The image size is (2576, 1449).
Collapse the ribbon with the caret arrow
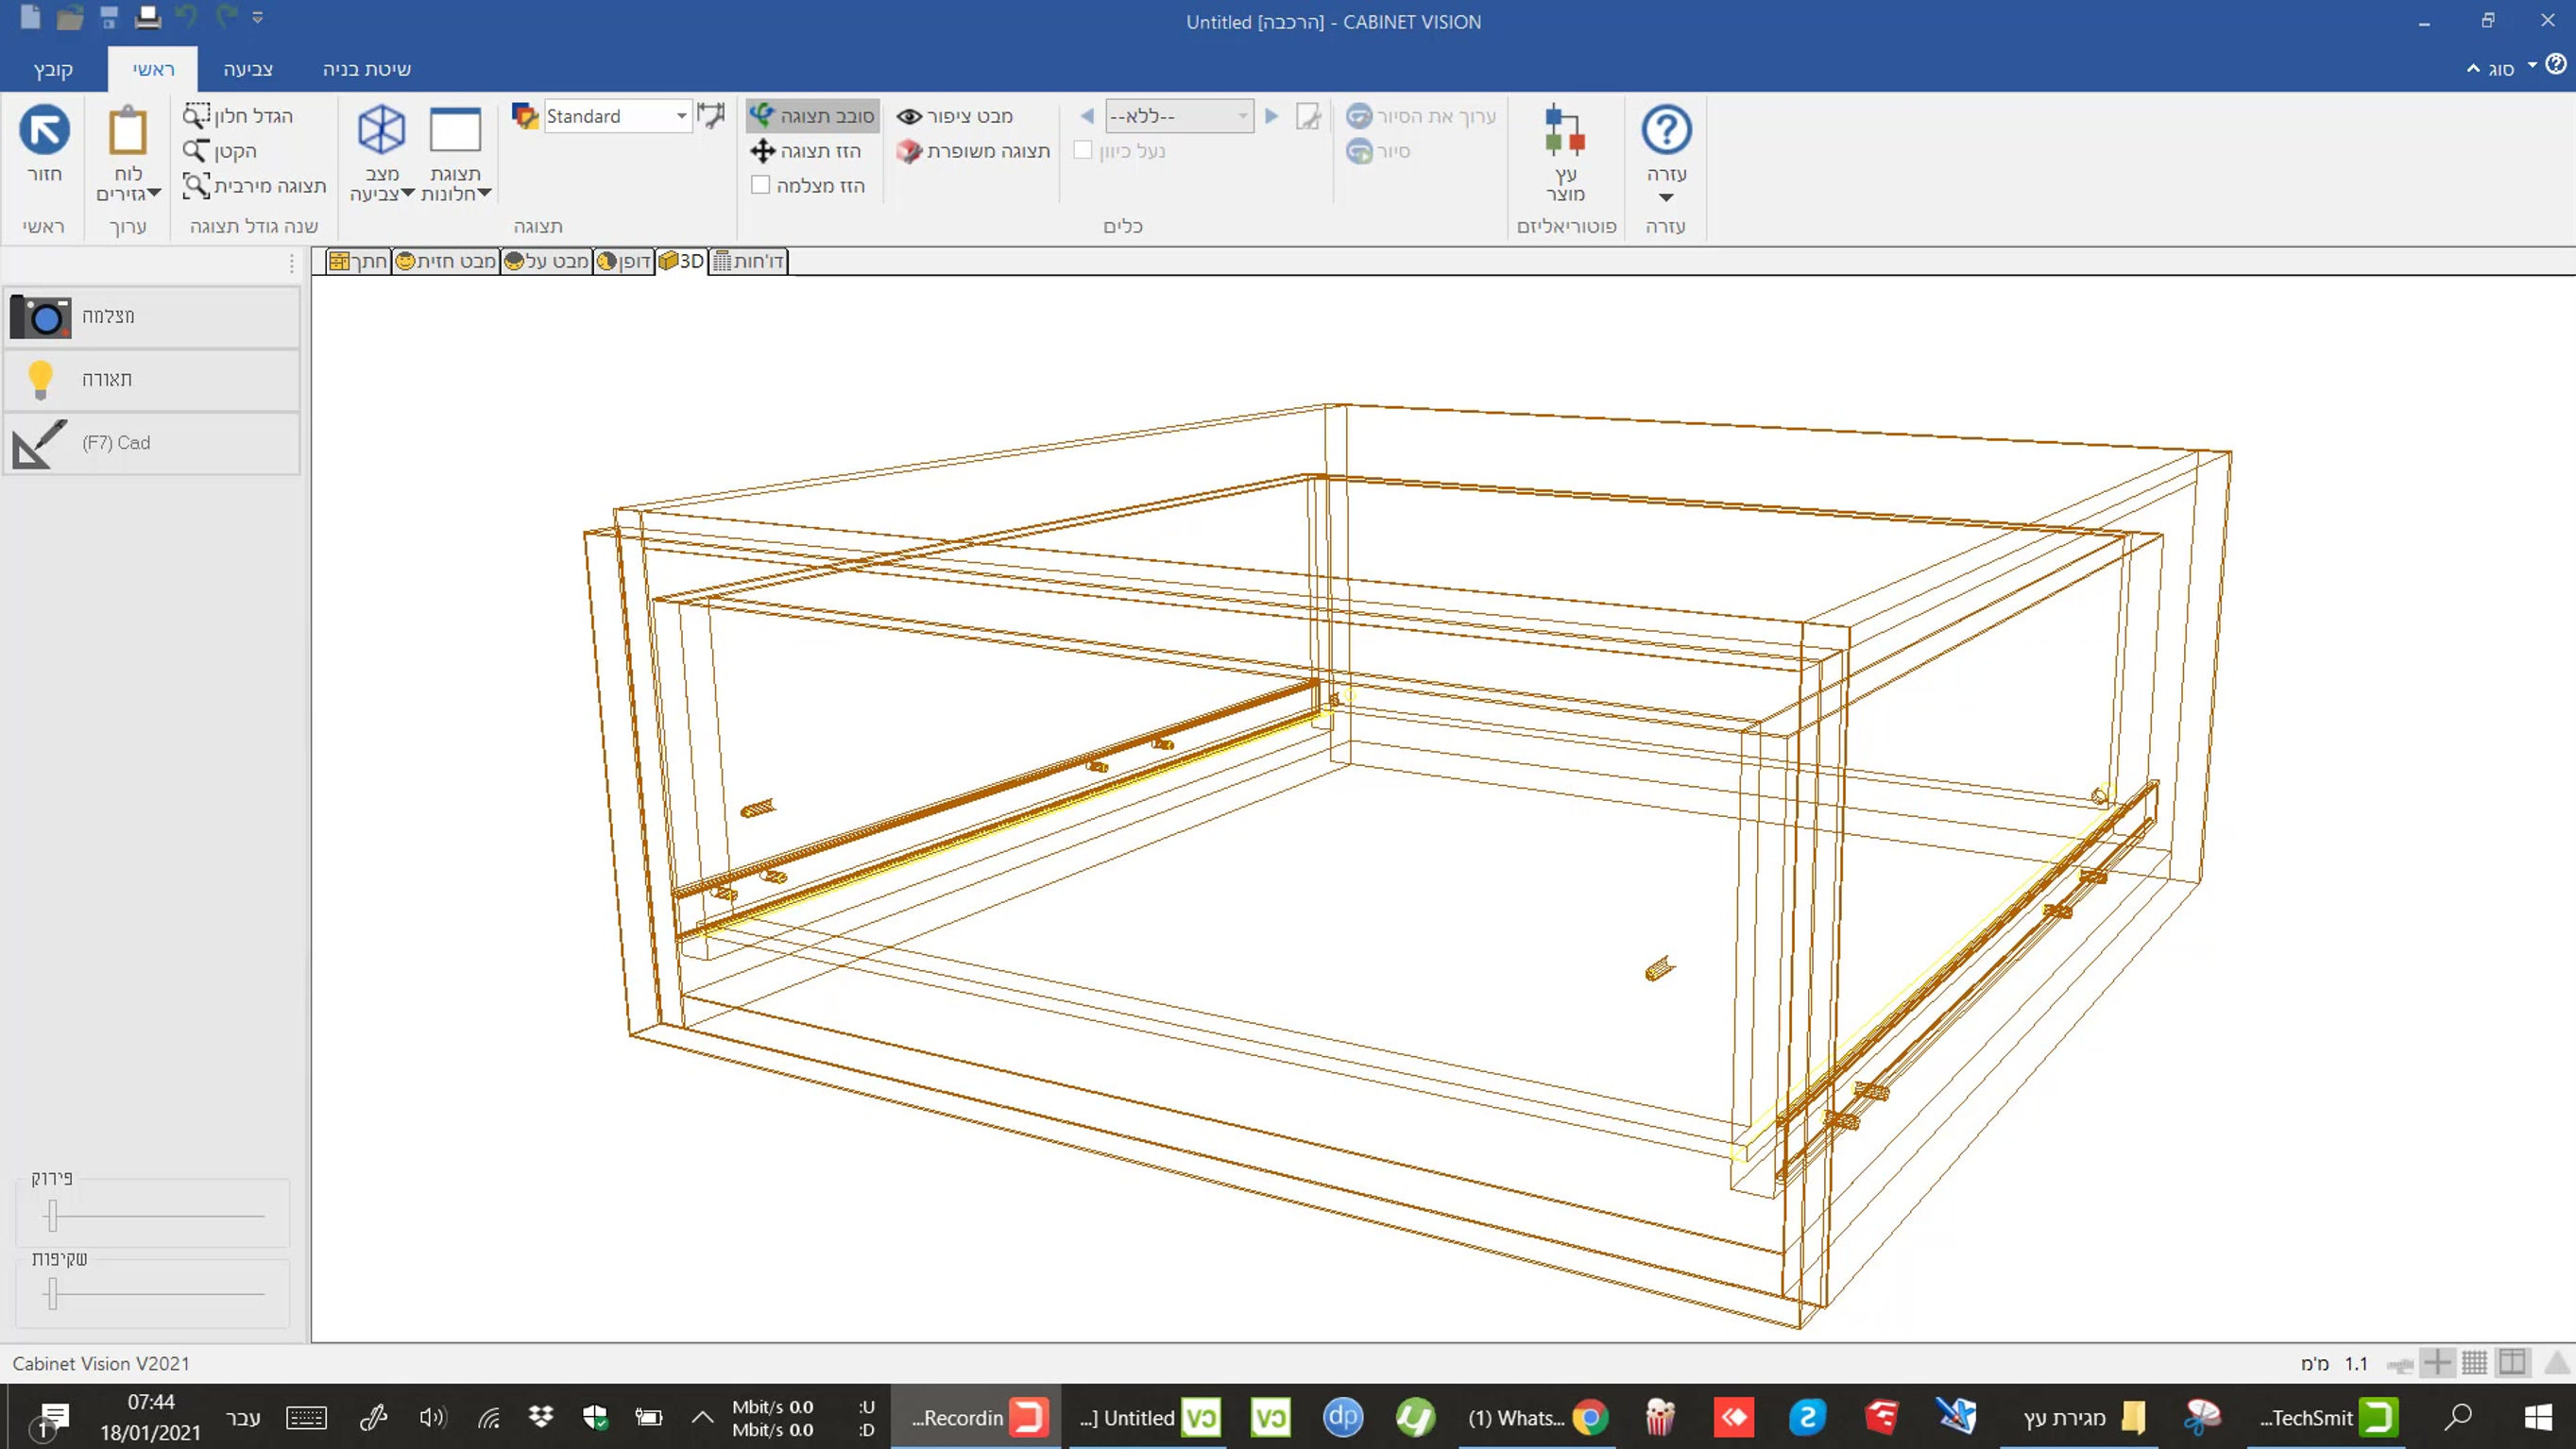2472,69
